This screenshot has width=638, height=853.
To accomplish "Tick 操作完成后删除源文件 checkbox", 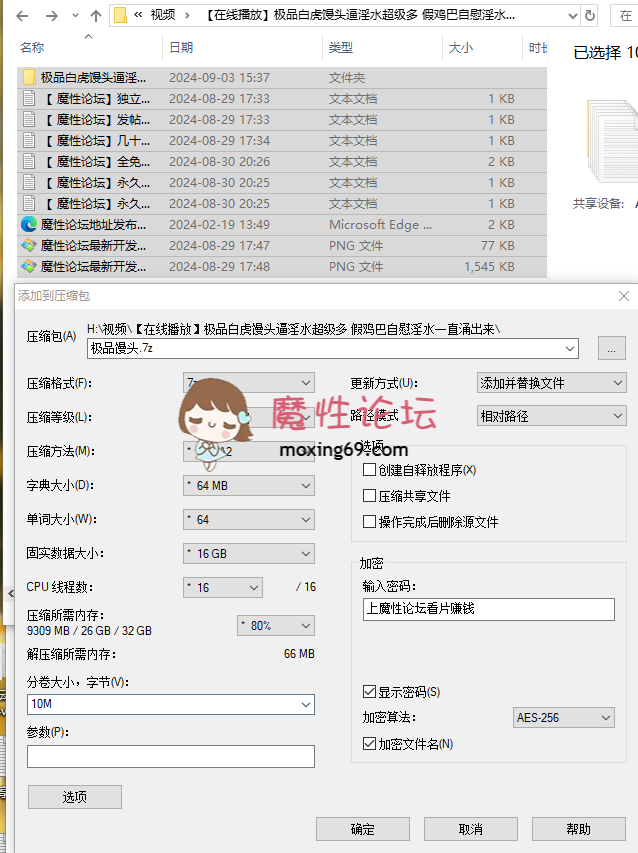I will pos(369,522).
